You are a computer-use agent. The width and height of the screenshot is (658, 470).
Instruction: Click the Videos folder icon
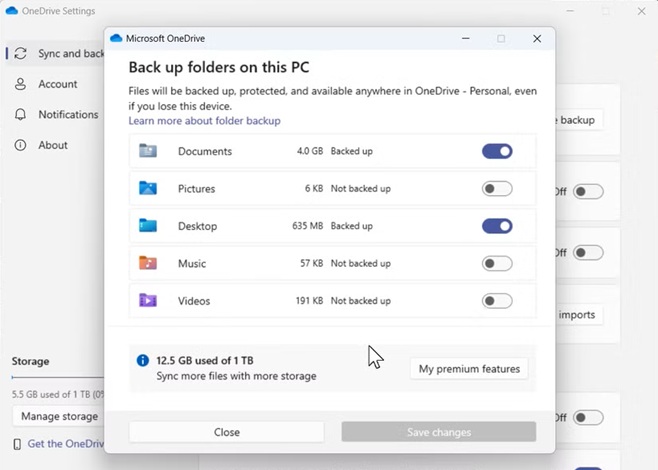148,300
